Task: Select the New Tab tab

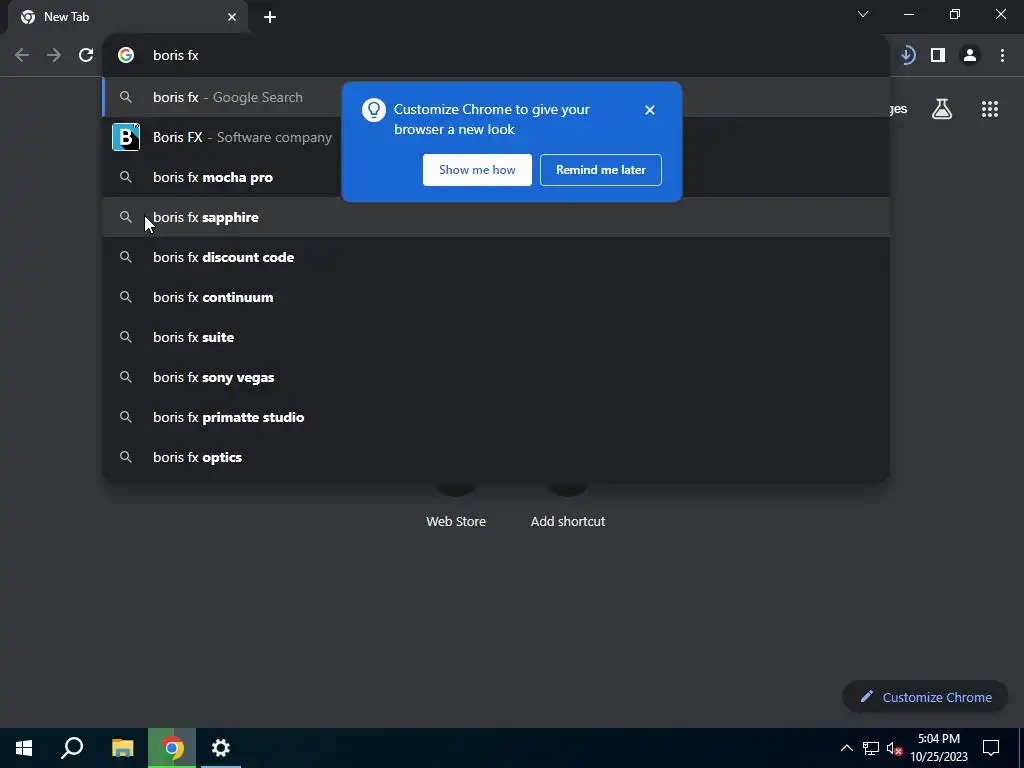Action: 127,17
